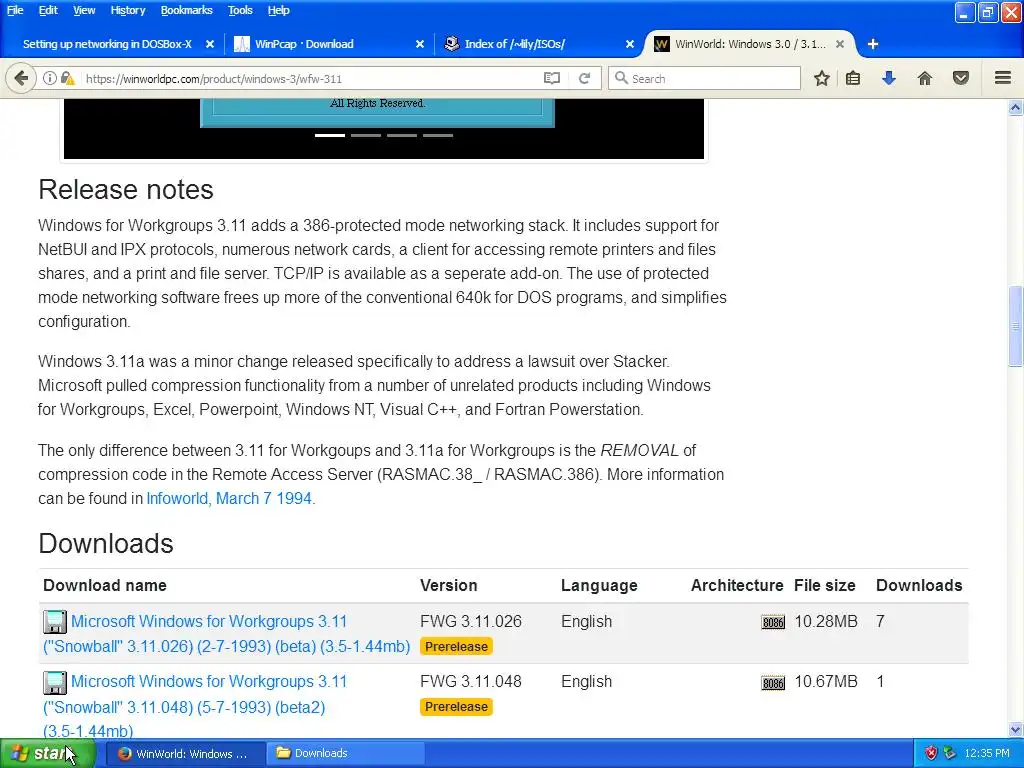The image size is (1024, 768).
Task: Select the third screenshot carousel indicator
Action: point(402,135)
